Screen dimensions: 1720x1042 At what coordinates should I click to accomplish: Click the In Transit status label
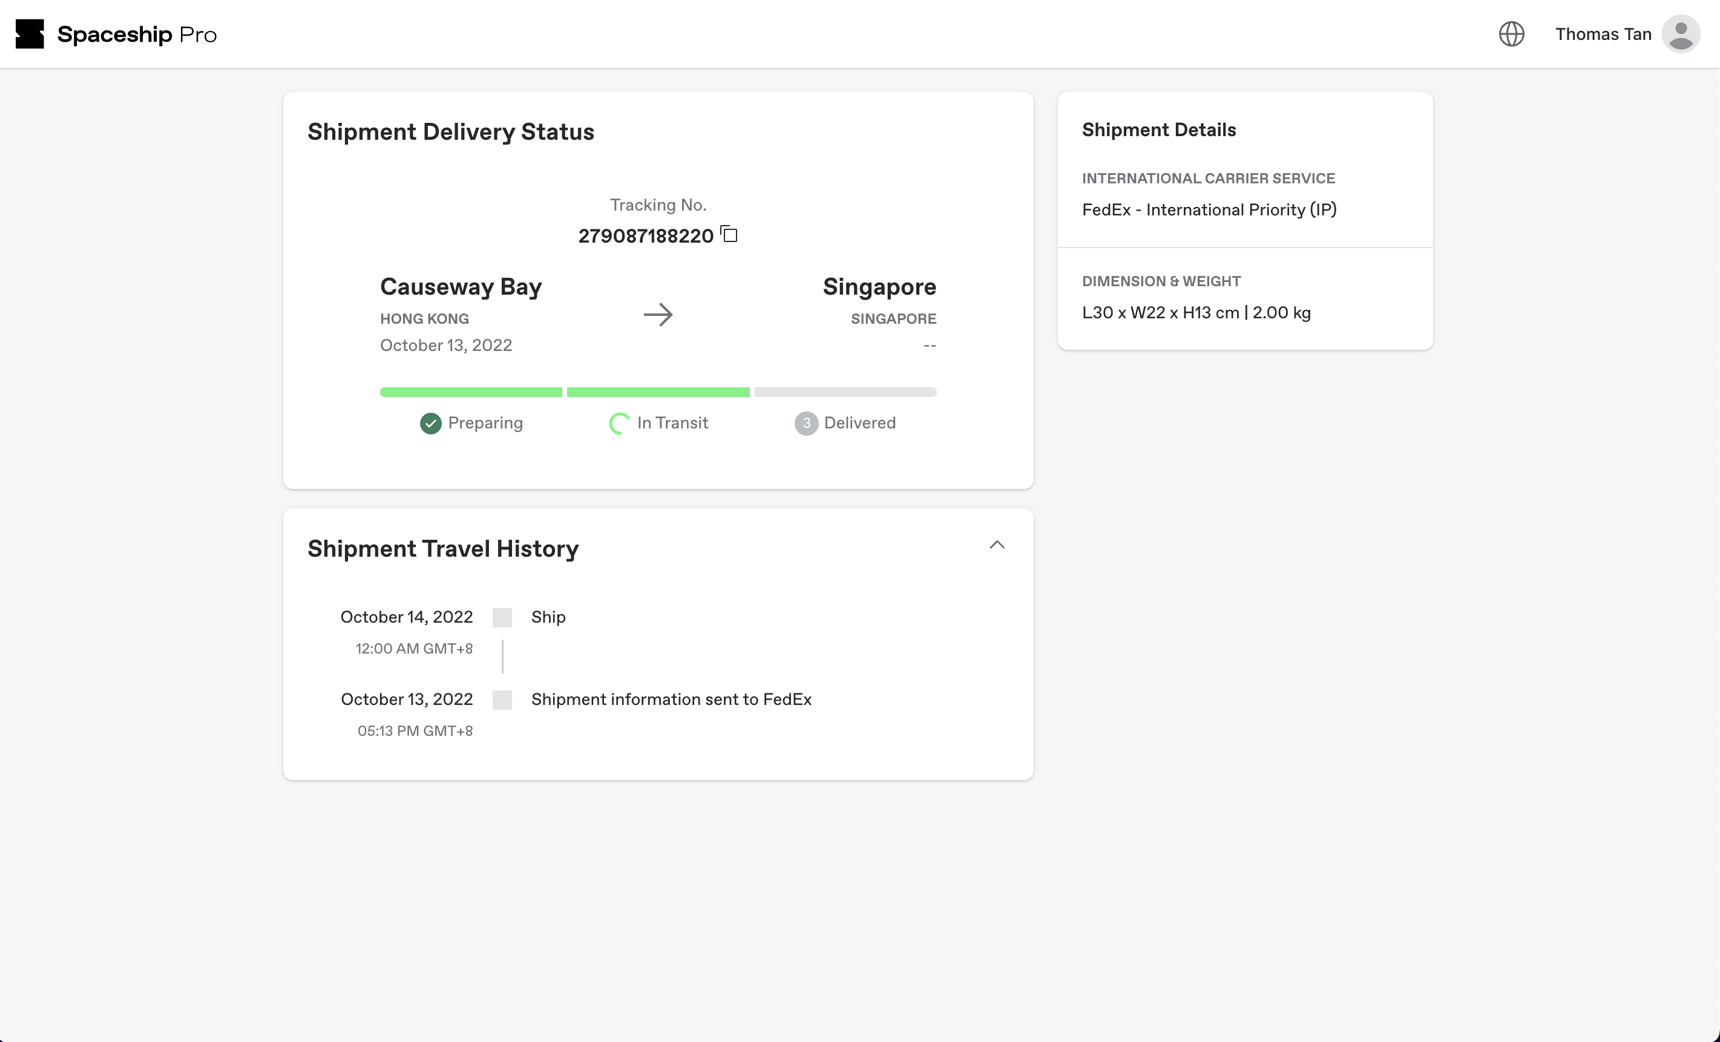pyautogui.click(x=672, y=423)
